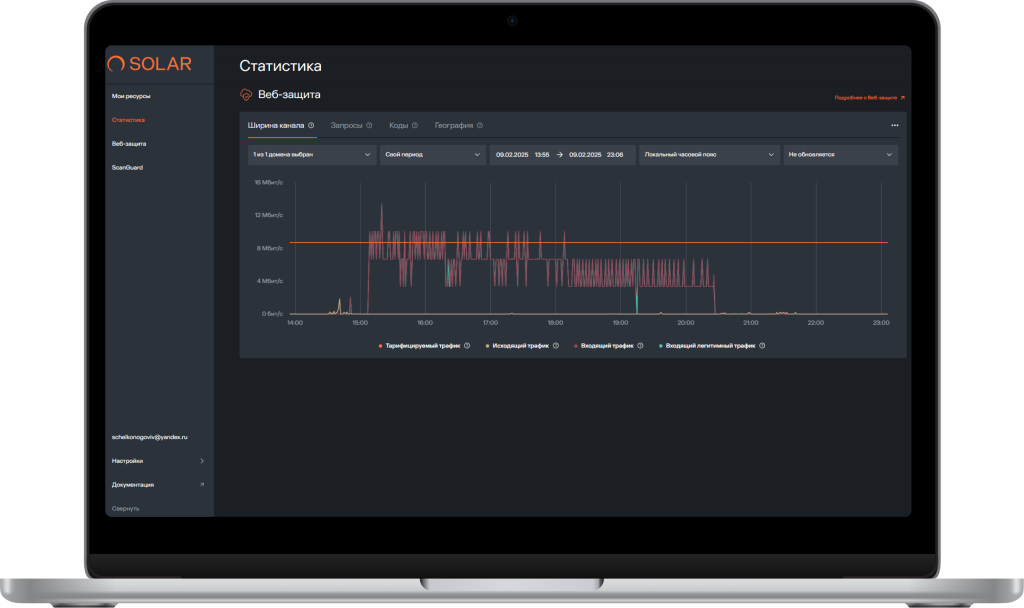Click the info icon beside География tab
The height and width of the screenshot is (608, 1024).
point(479,125)
